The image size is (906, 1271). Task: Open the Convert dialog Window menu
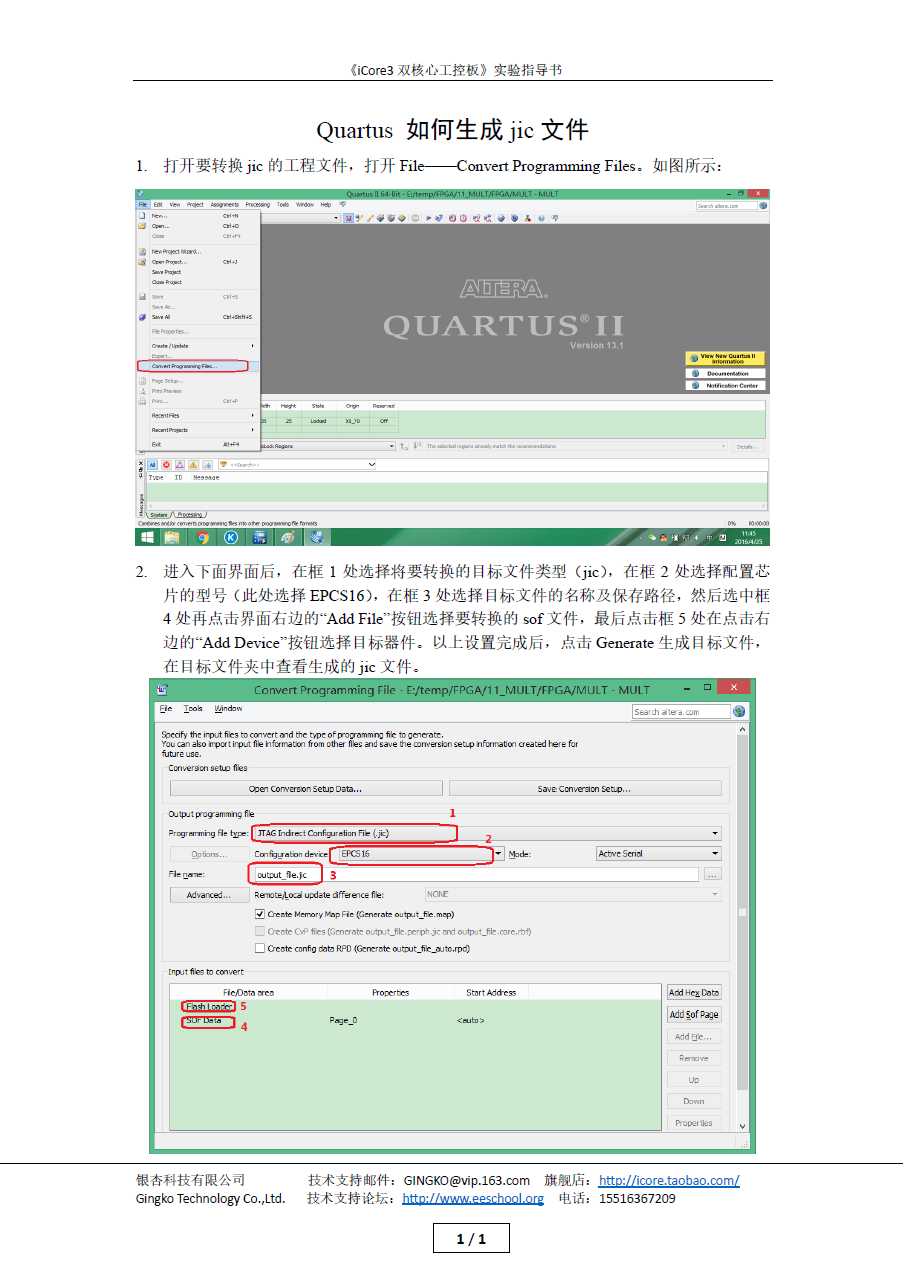(229, 708)
